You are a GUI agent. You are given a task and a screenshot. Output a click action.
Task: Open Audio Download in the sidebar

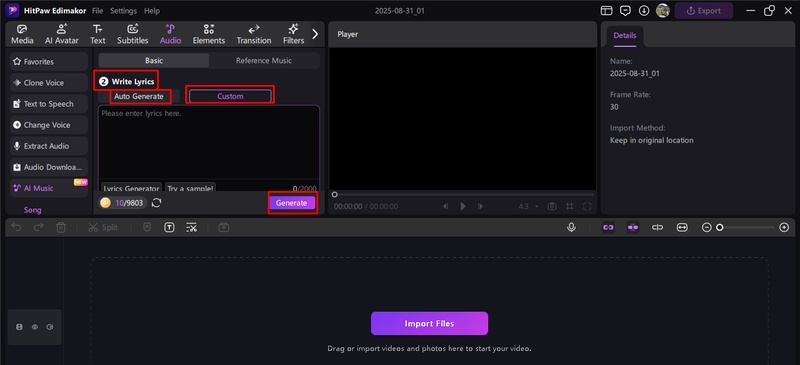tap(48, 167)
